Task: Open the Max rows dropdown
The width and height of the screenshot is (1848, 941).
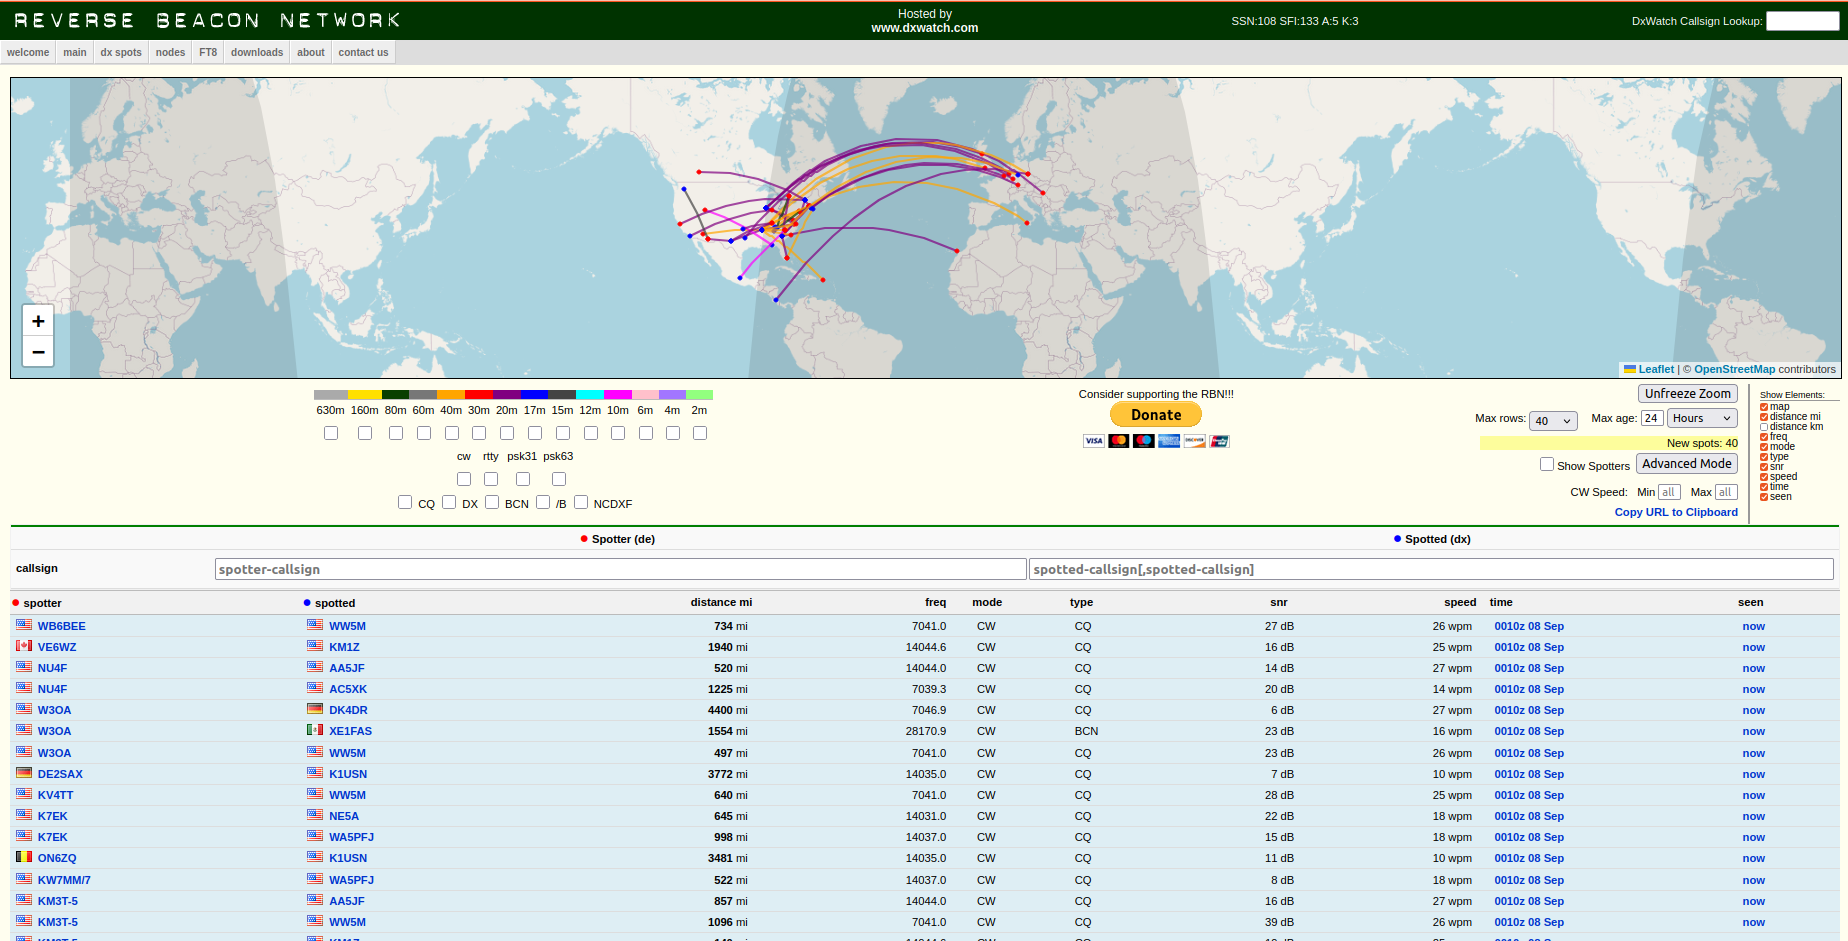Action: (x=1553, y=421)
